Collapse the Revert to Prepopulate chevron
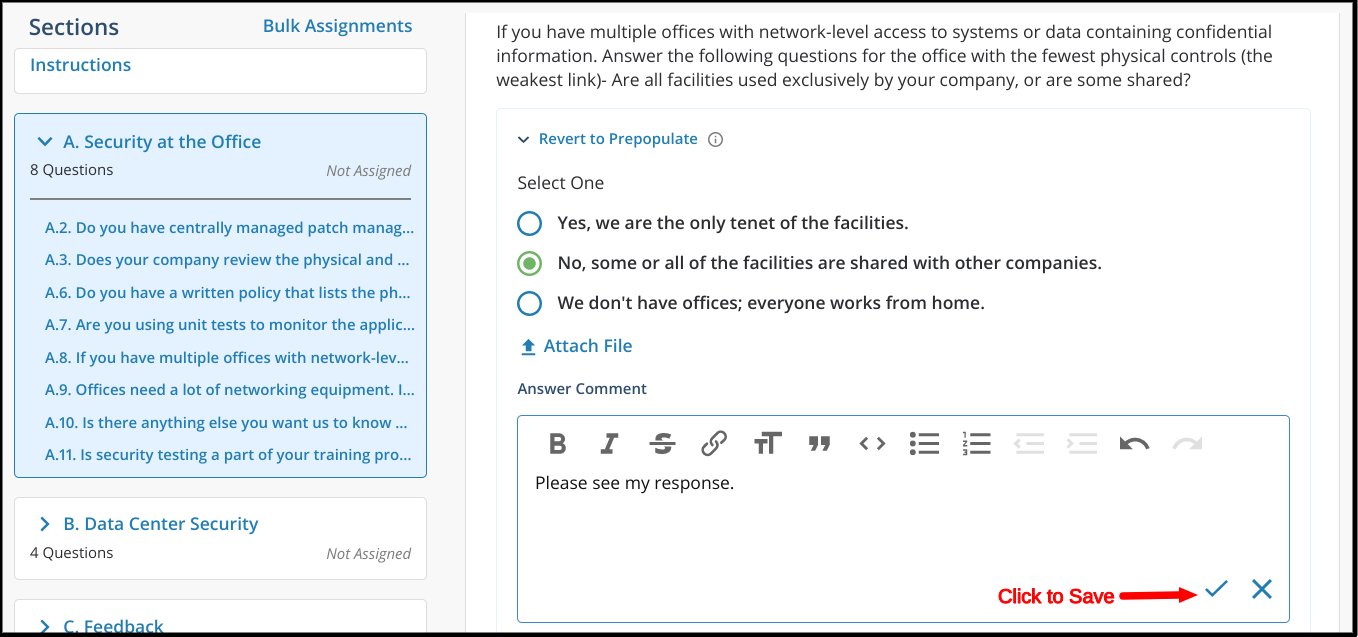 pyautogui.click(x=523, y=140)
